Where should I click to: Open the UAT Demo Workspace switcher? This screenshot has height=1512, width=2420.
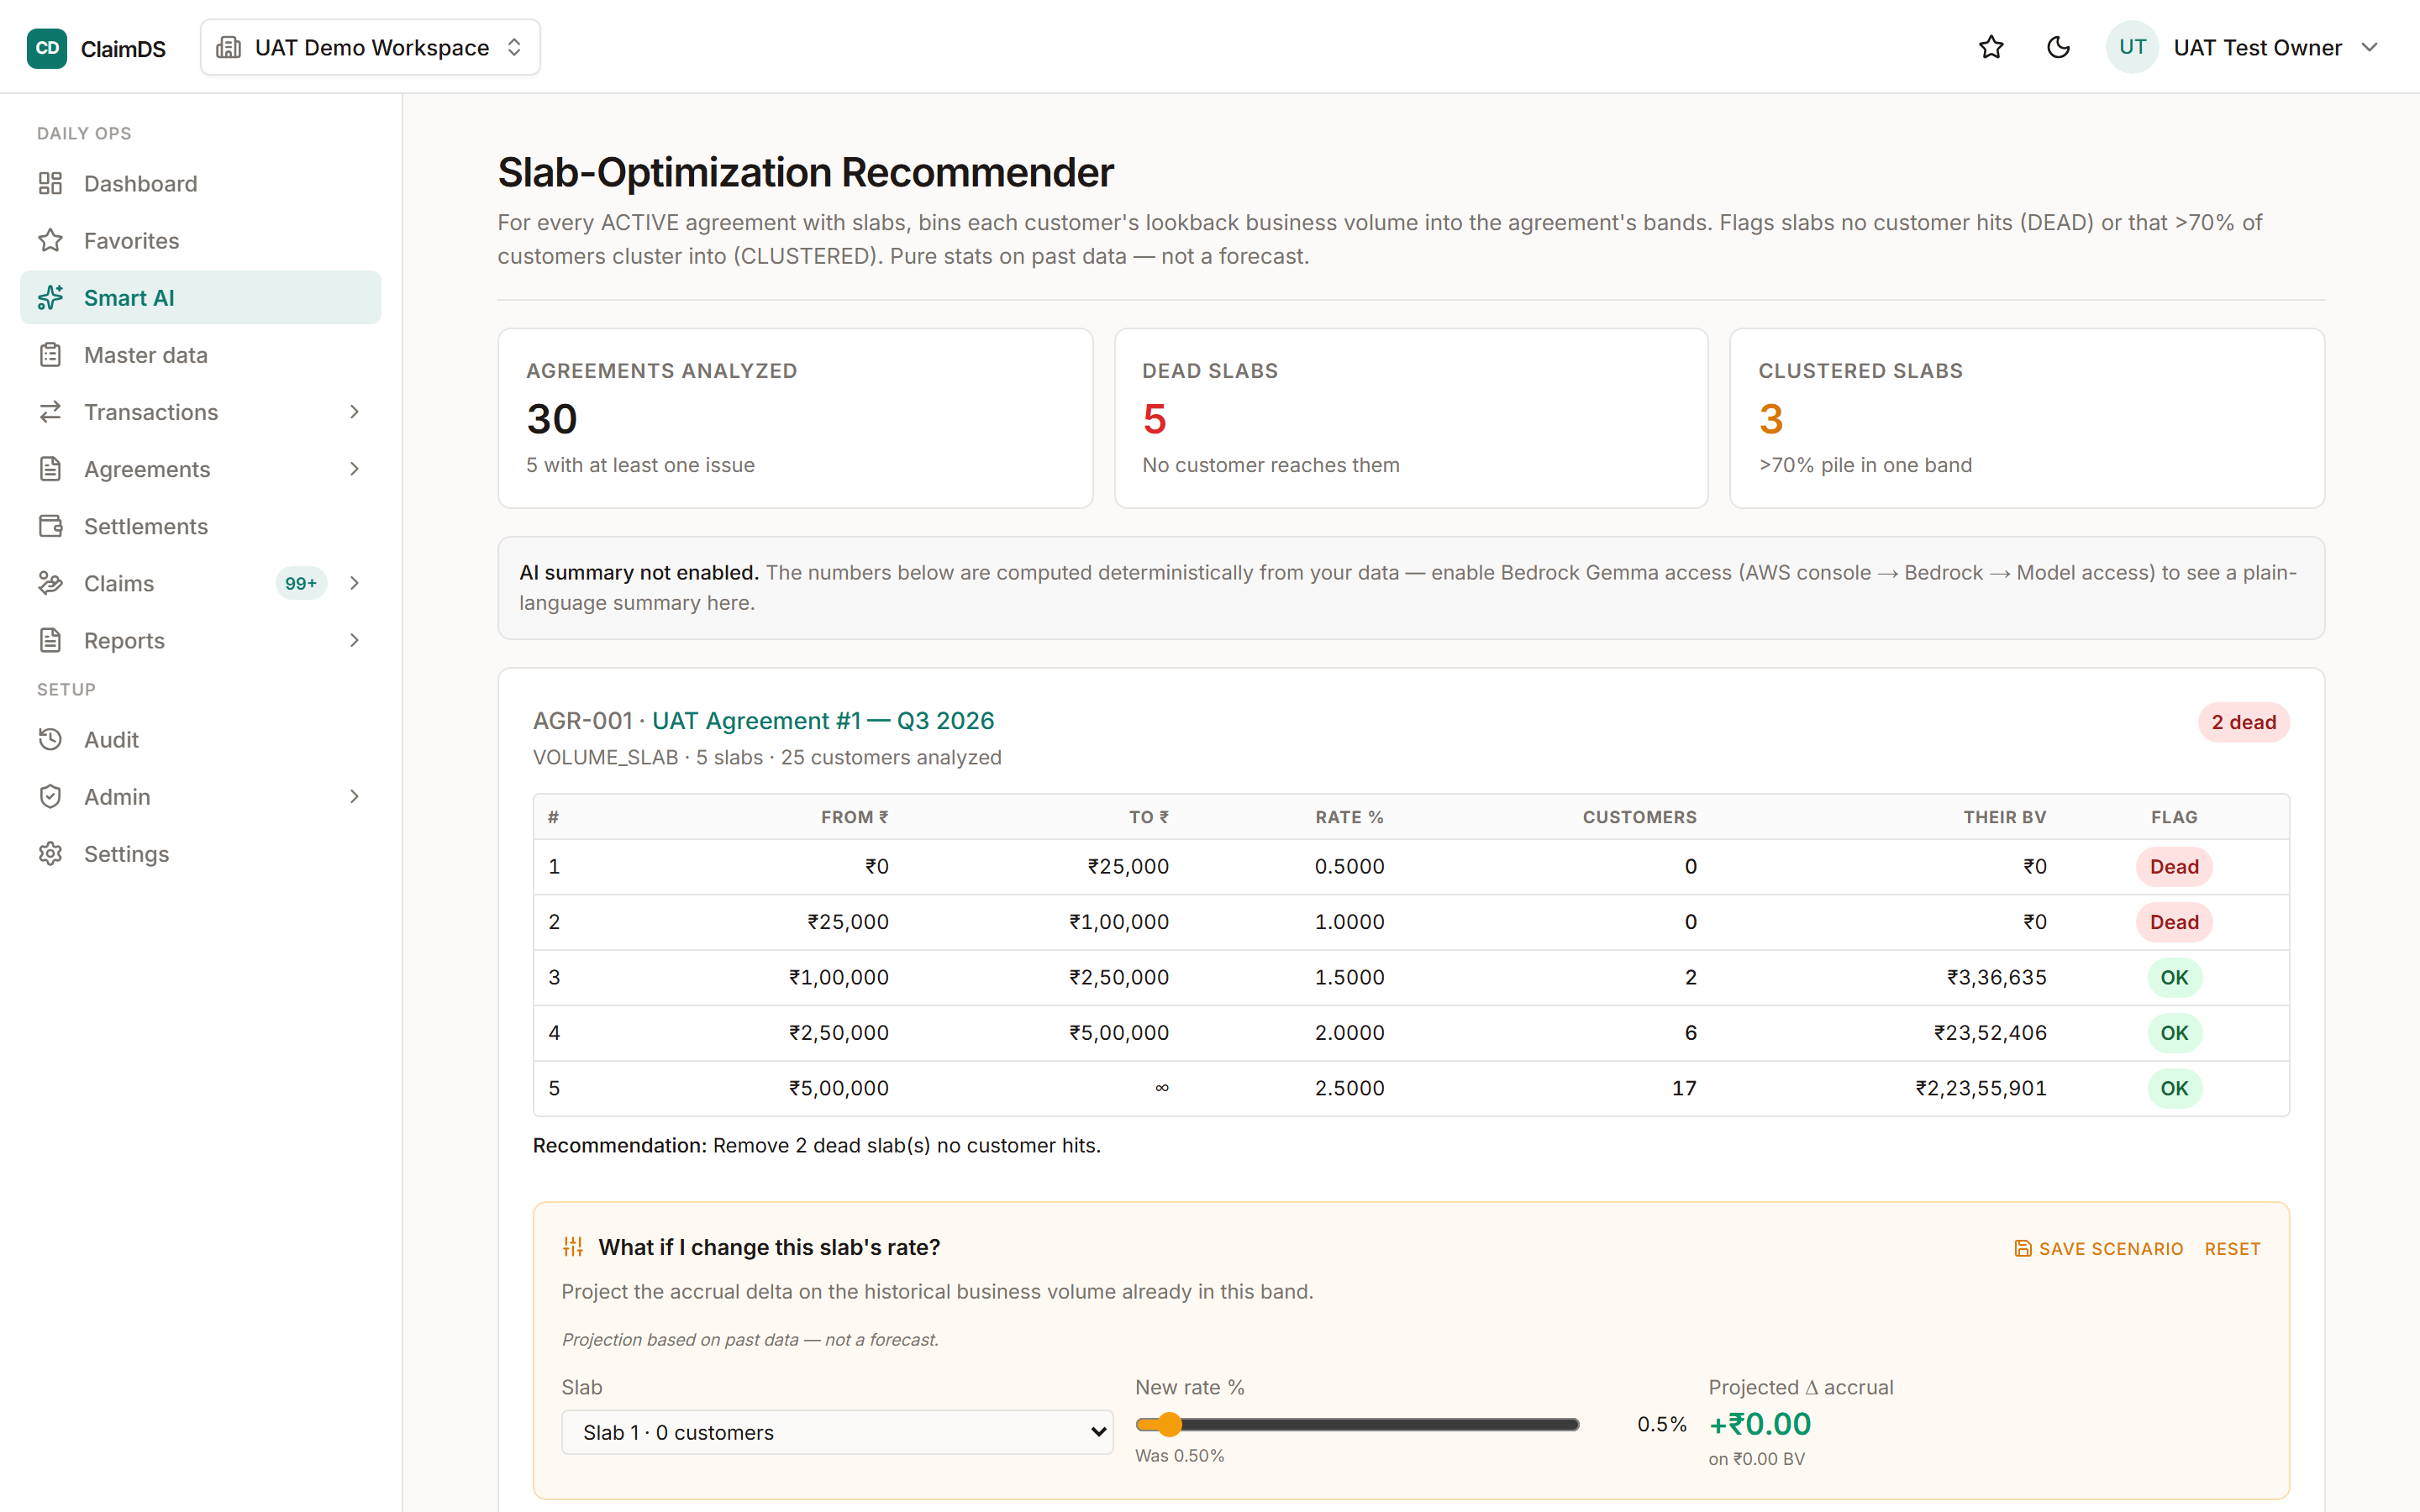370,47
